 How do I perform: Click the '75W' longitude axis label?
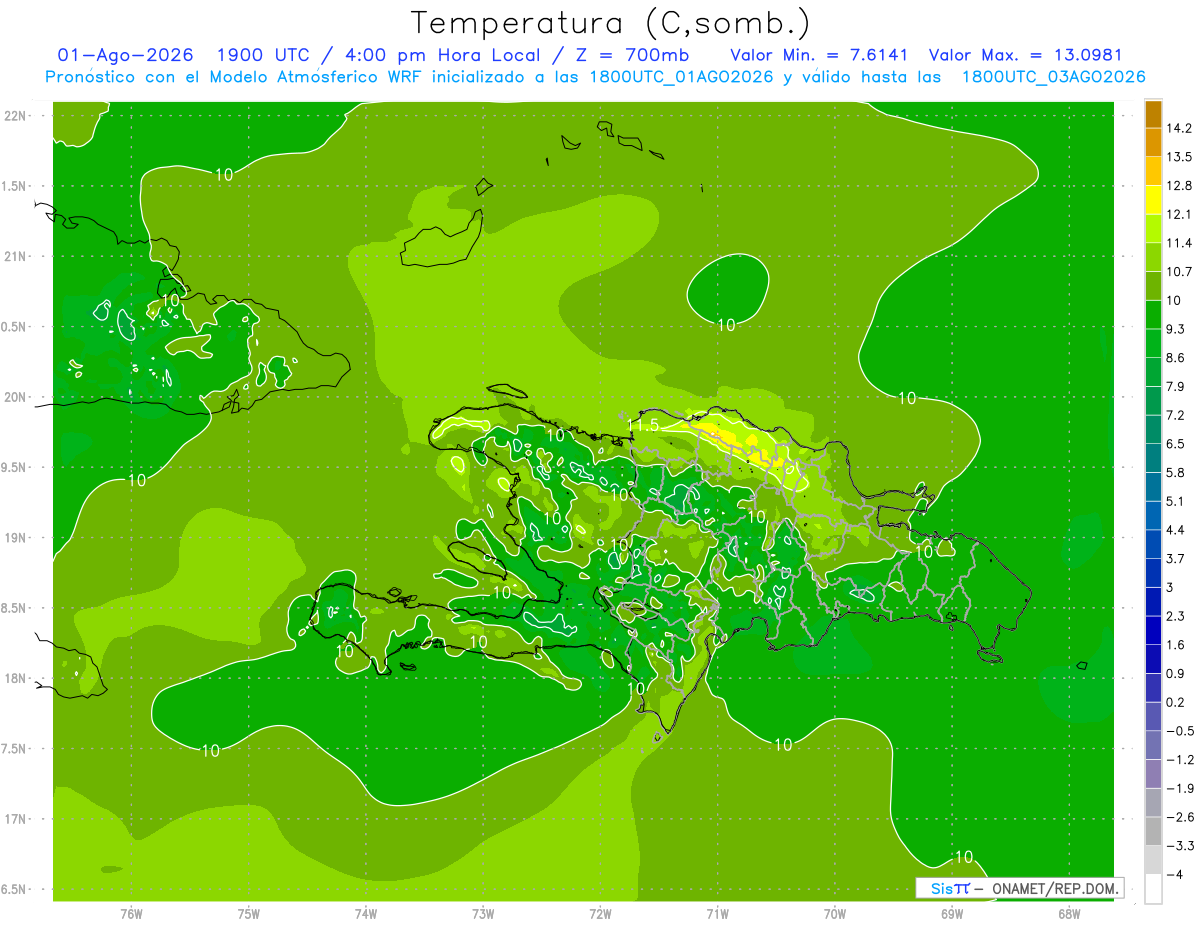tap(248, 914)
